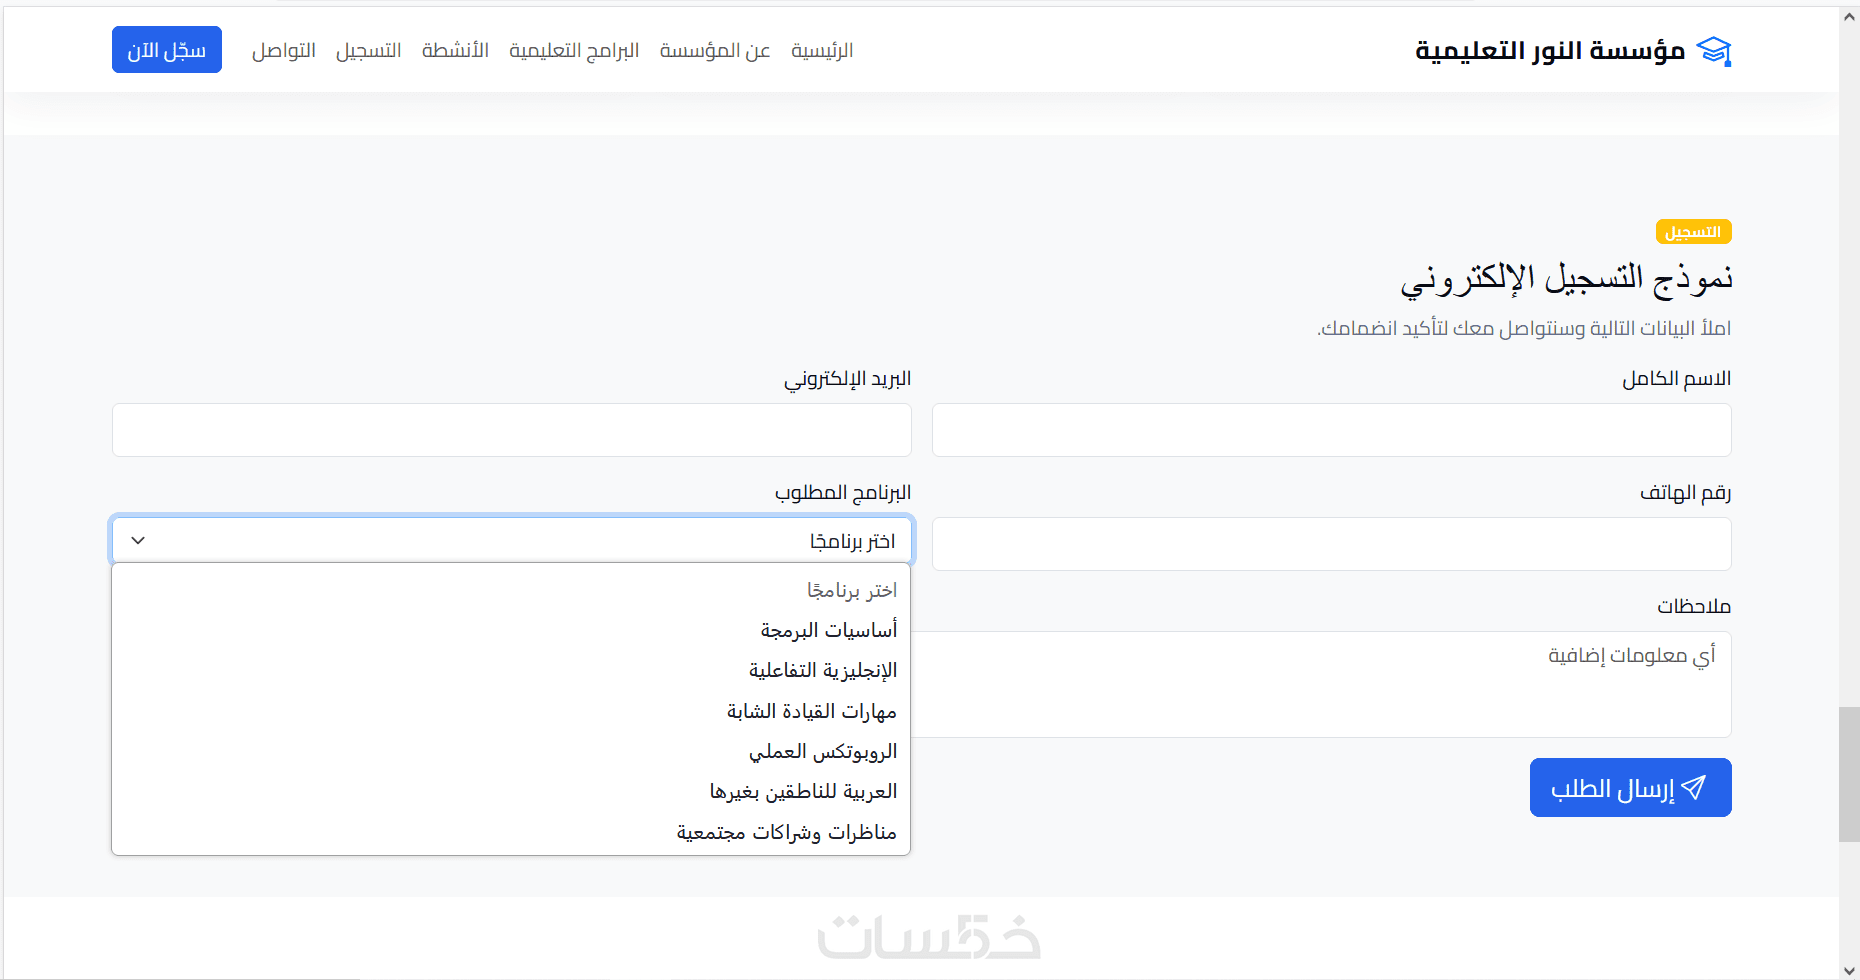This screenshot has width=1860, height=980.
Task: Submit with the إرسال الطلب button
Action: point(1630,788)
